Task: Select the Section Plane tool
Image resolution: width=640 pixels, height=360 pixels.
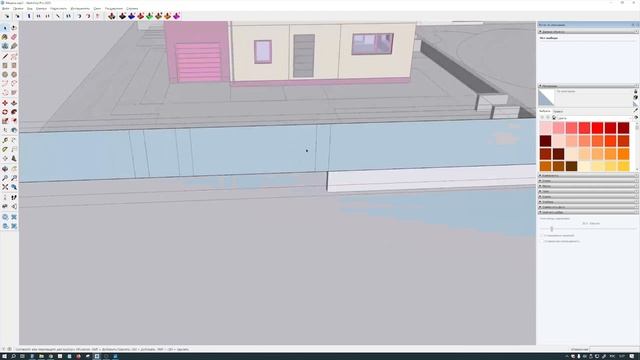Action: [x=14, y=206]
